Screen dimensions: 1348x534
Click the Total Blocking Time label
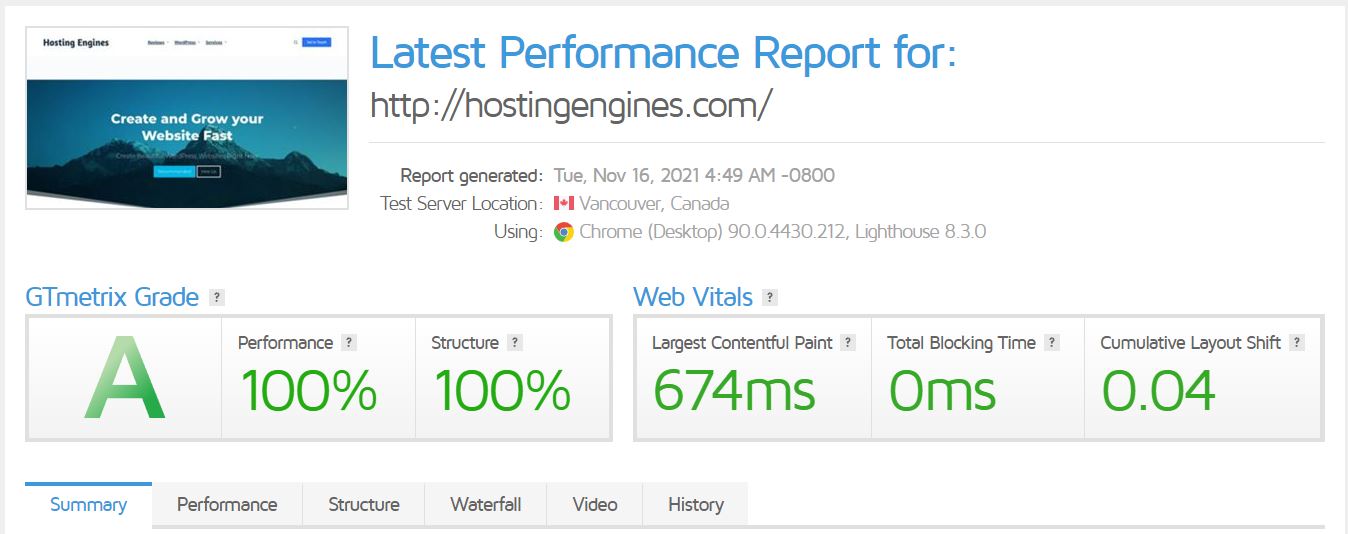tap(961, 343)
